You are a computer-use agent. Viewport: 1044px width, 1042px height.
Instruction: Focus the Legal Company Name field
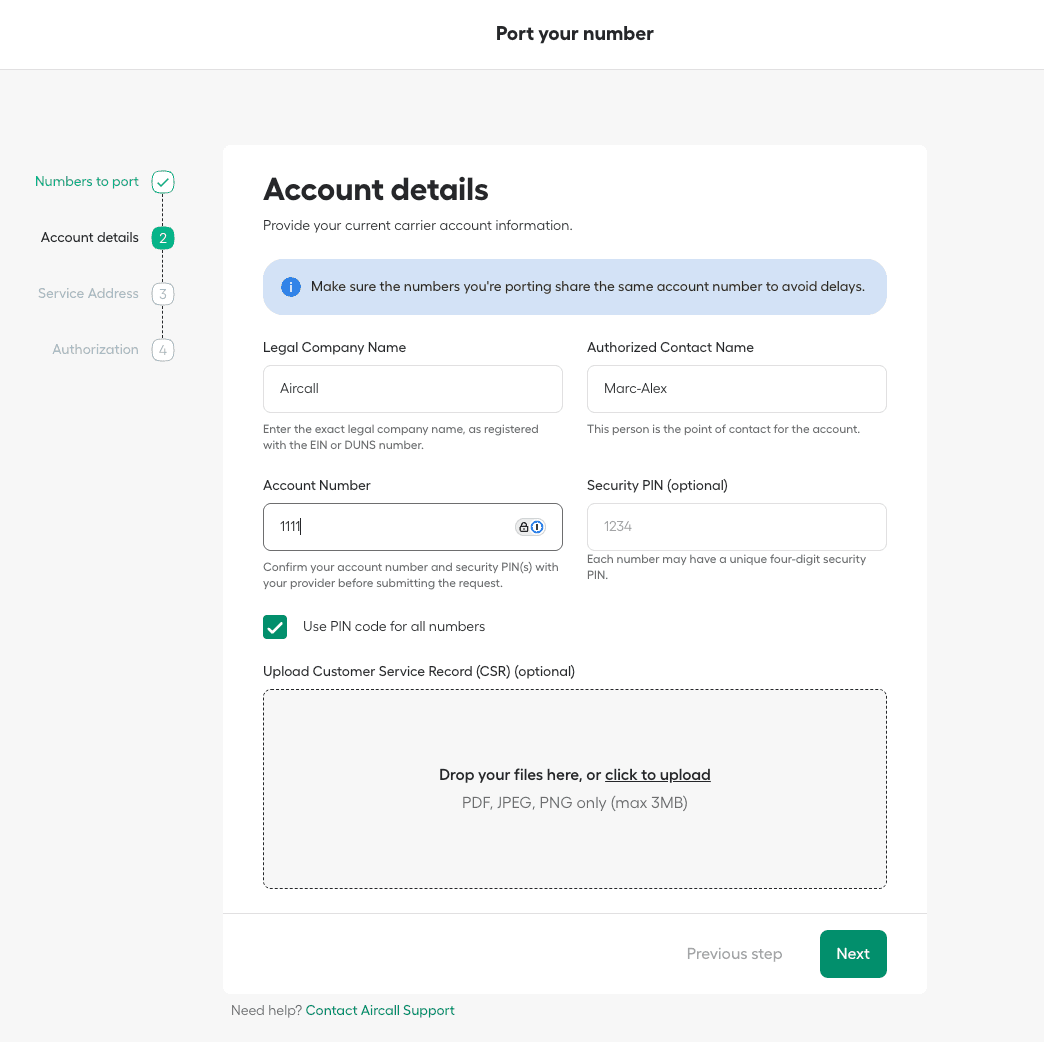point(412,389)
